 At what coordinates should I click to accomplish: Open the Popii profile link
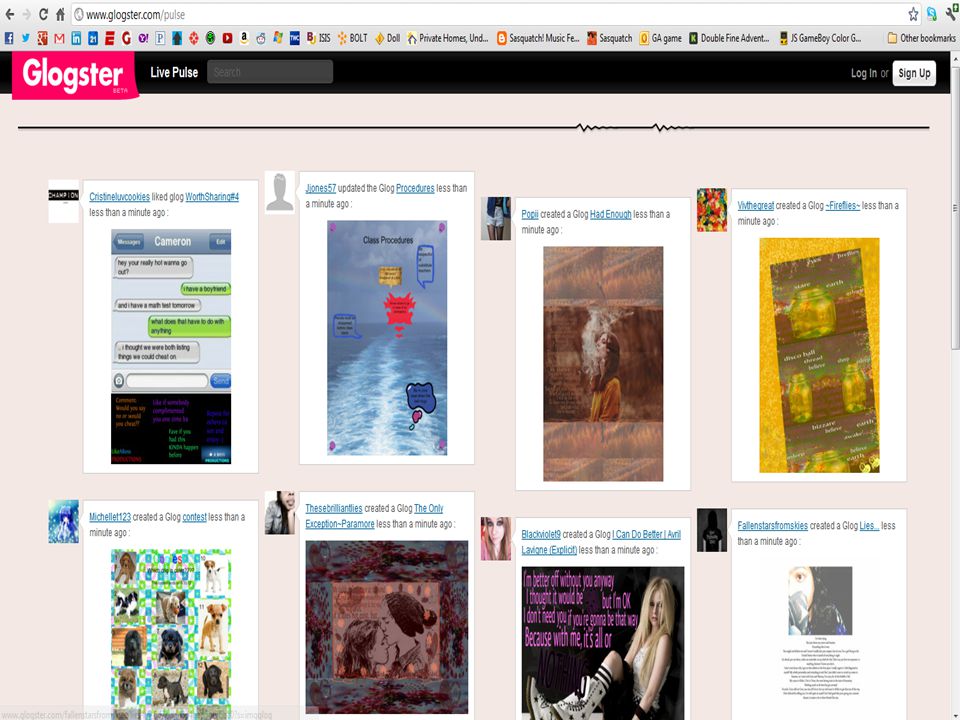[530, 214]
